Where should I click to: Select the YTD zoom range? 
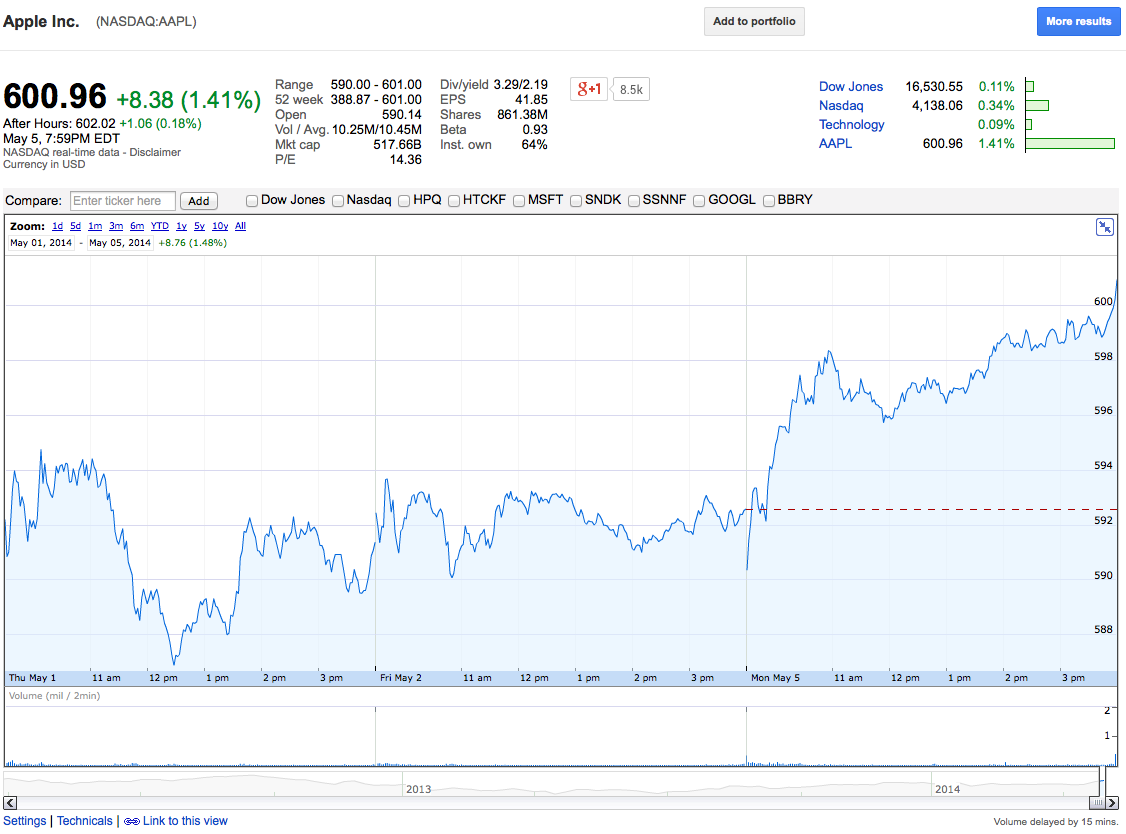coord(160,226)
